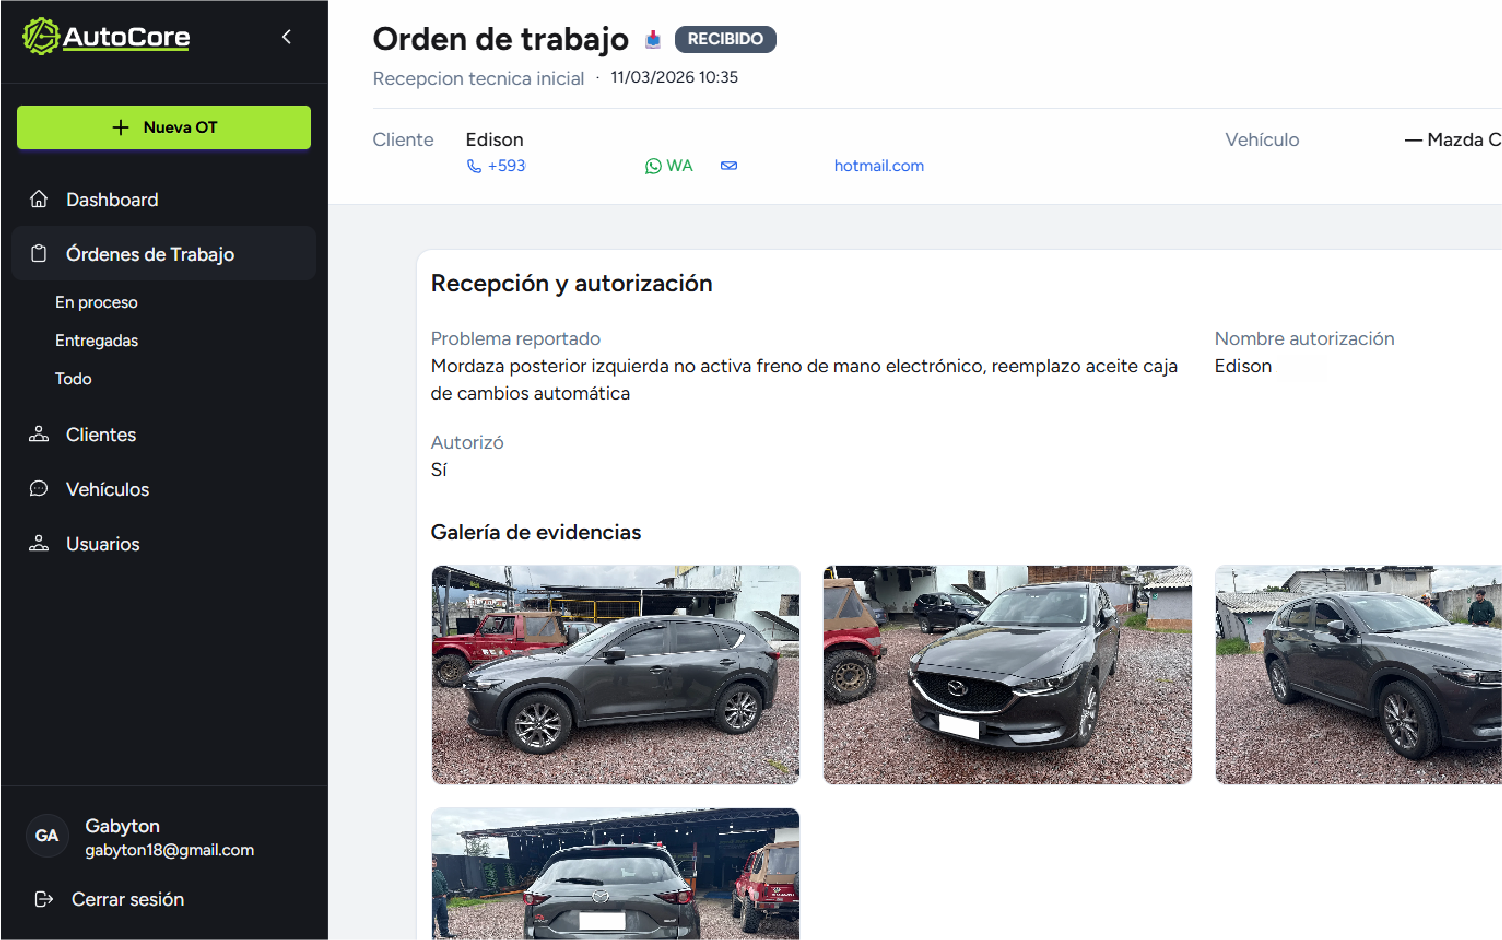The height and width of the screenshot is (940, 1502).
Task: Click the date 11/03/2026 10:35
Action: click(674, 78)
